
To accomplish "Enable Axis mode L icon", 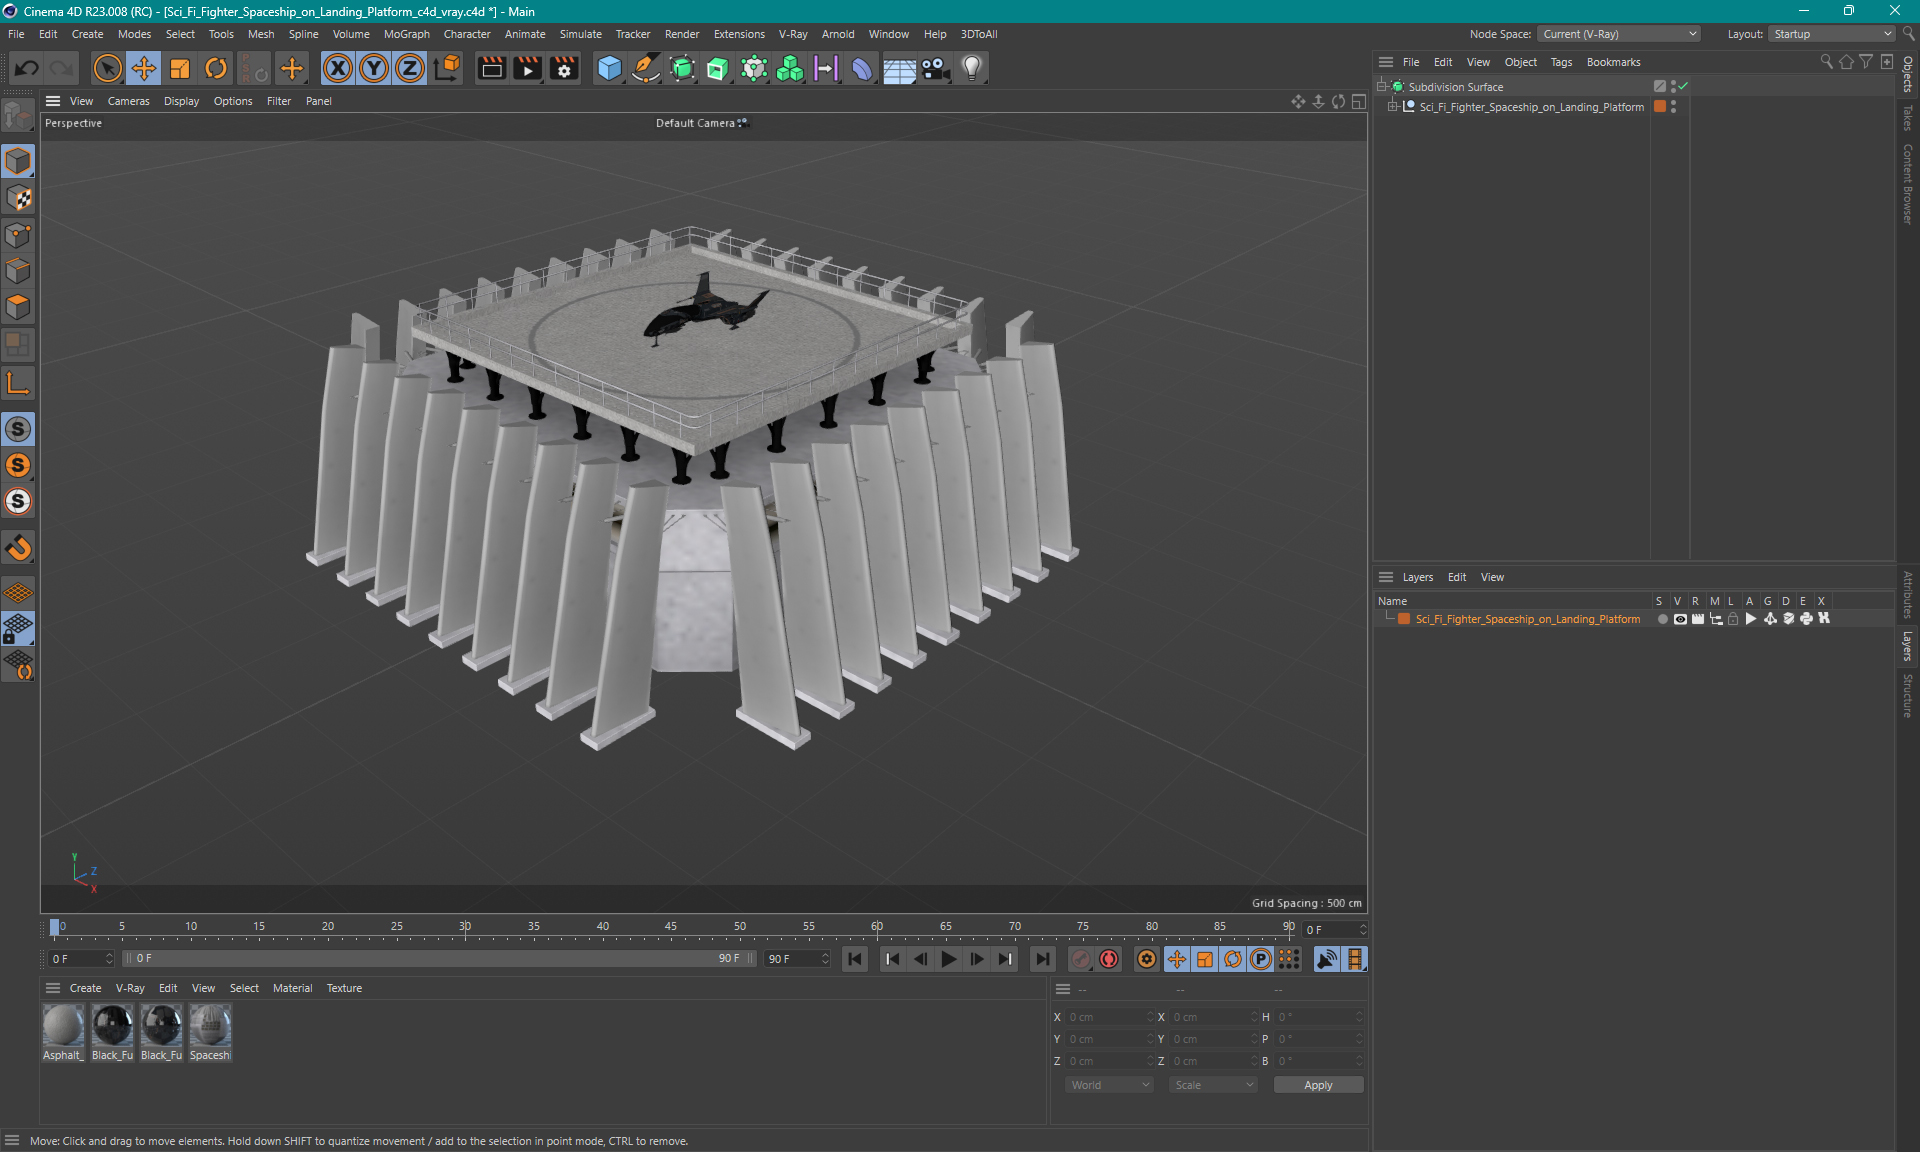I will (18, 384).
